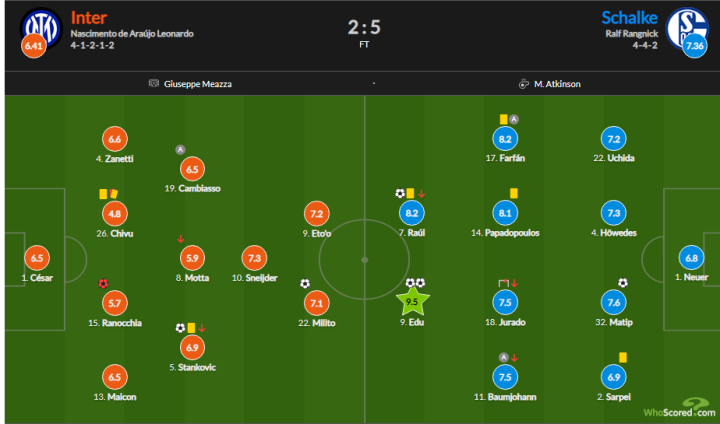Click Jurado's substitution arrow icon
Screen dimensions: 720x424
point(514,283)
